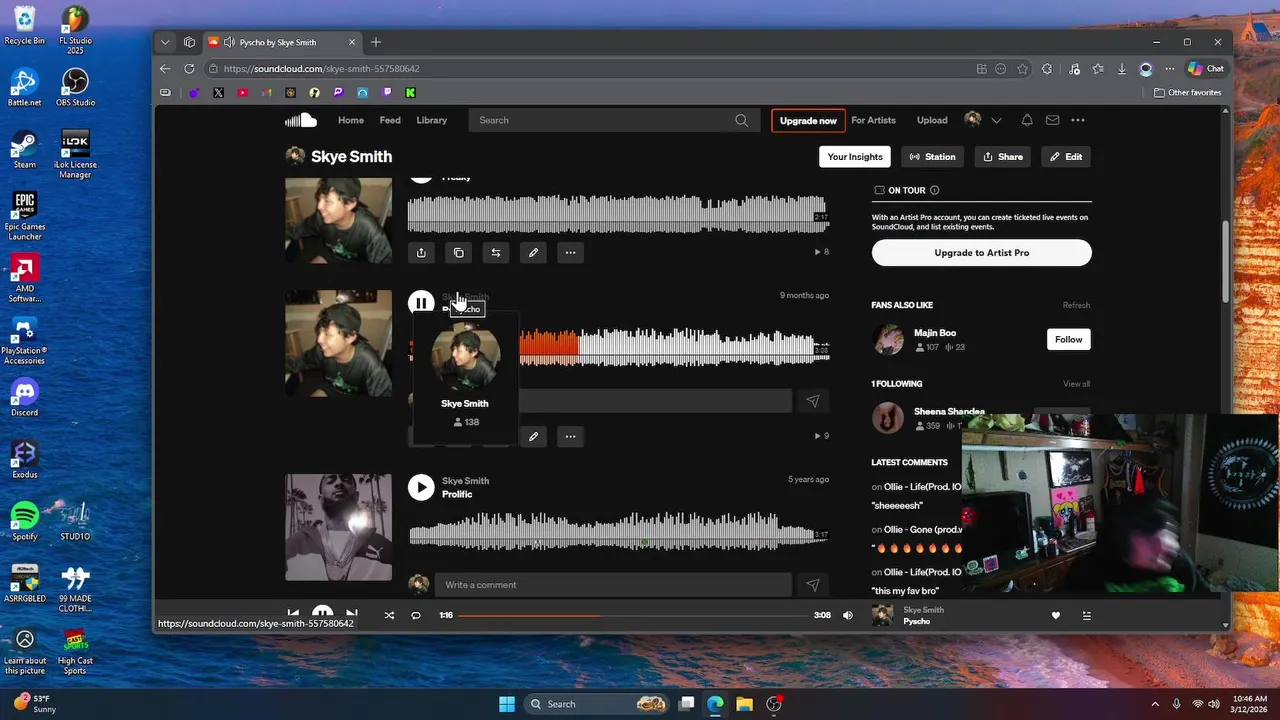Open the next-up queue icon
1280x720 pixels.
[x=1087, y=616]
